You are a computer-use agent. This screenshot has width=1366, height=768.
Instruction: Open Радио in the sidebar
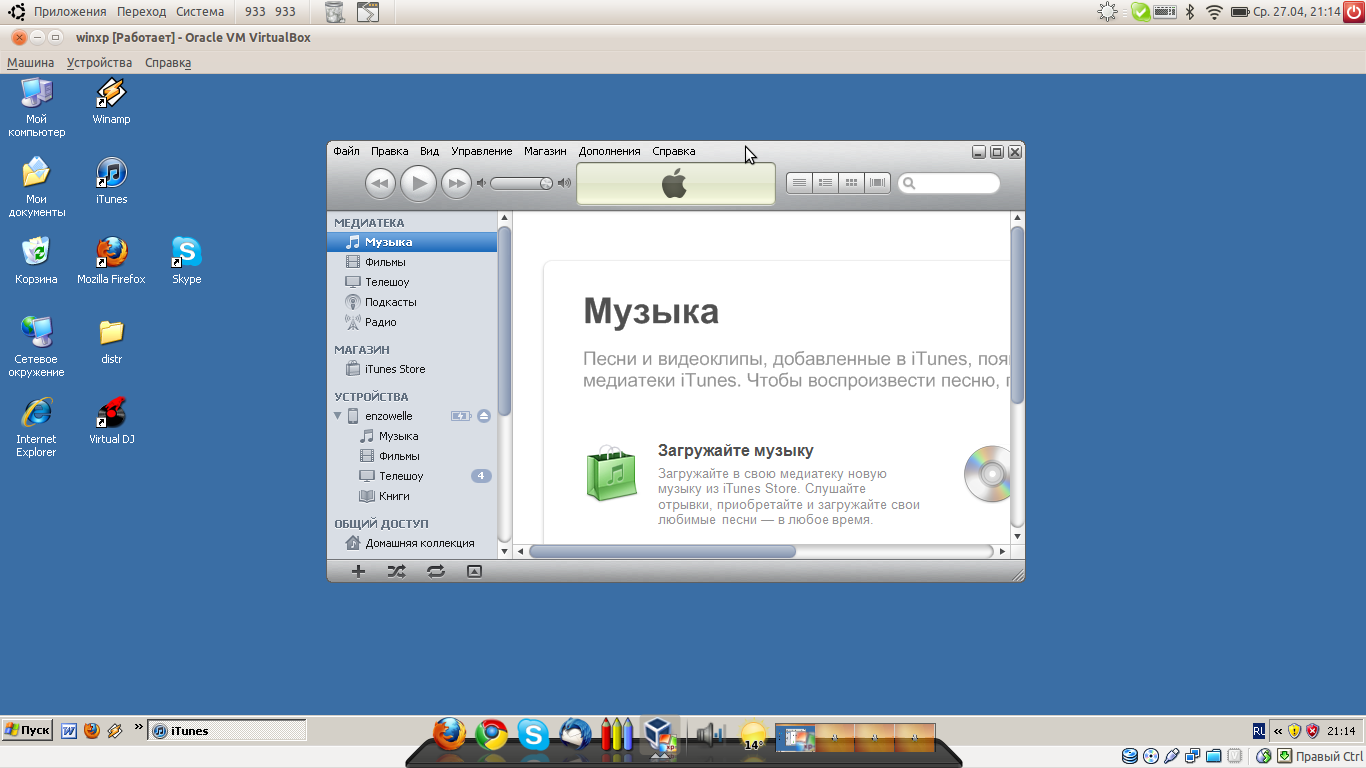pos(412,322)
